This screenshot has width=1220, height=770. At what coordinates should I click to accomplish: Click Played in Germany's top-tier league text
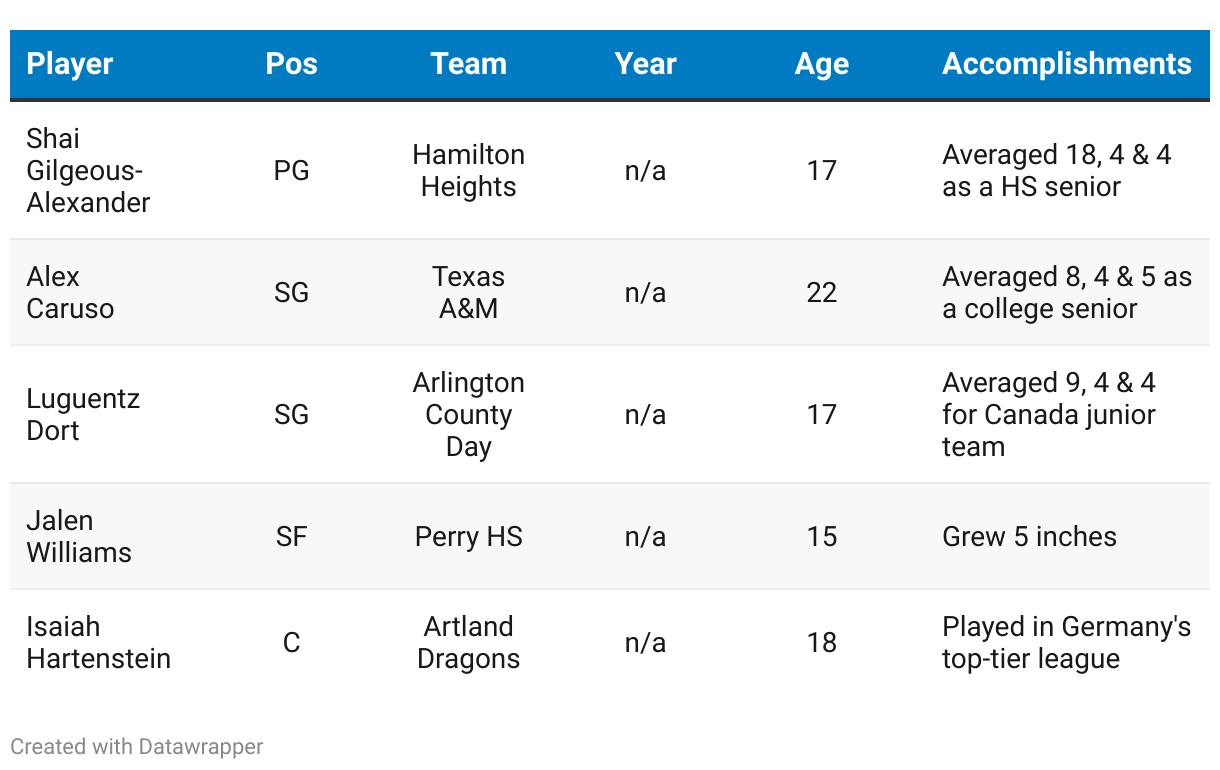pos(1066,642)
